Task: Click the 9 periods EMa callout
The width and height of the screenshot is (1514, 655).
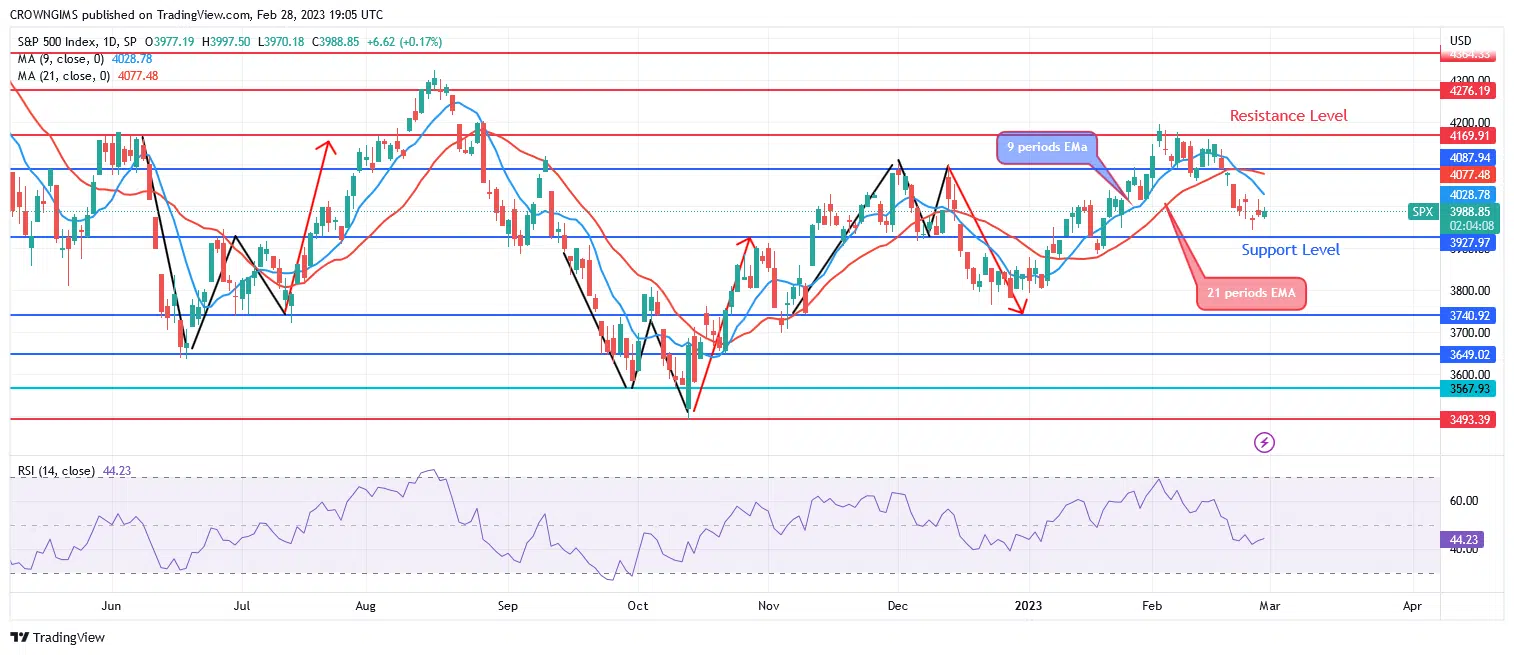Action: [x=1047, y=147]
